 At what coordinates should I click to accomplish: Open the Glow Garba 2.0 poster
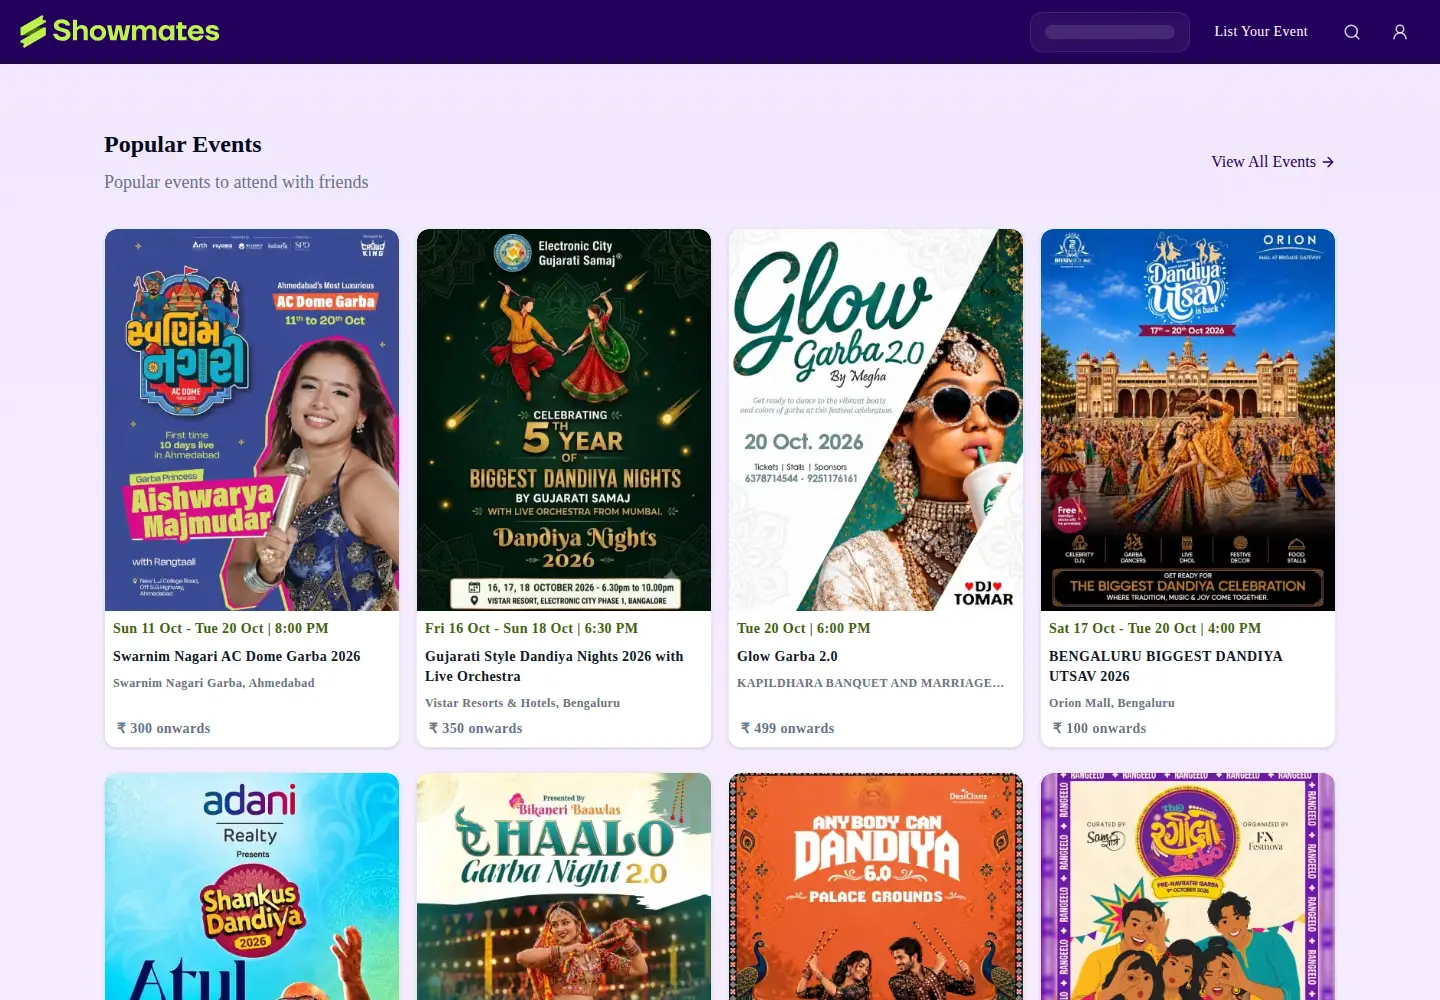[x=876, y=420]
